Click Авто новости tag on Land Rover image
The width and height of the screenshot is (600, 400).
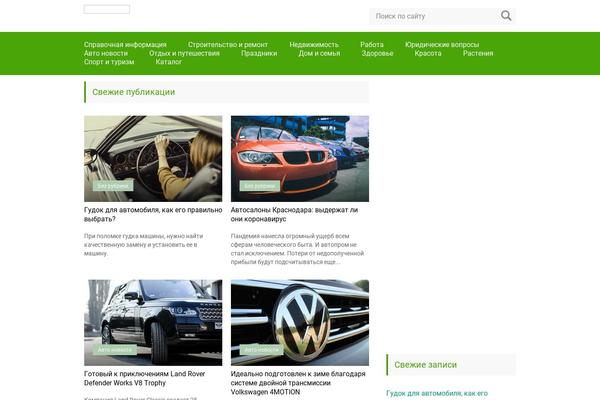click(115, 349)
